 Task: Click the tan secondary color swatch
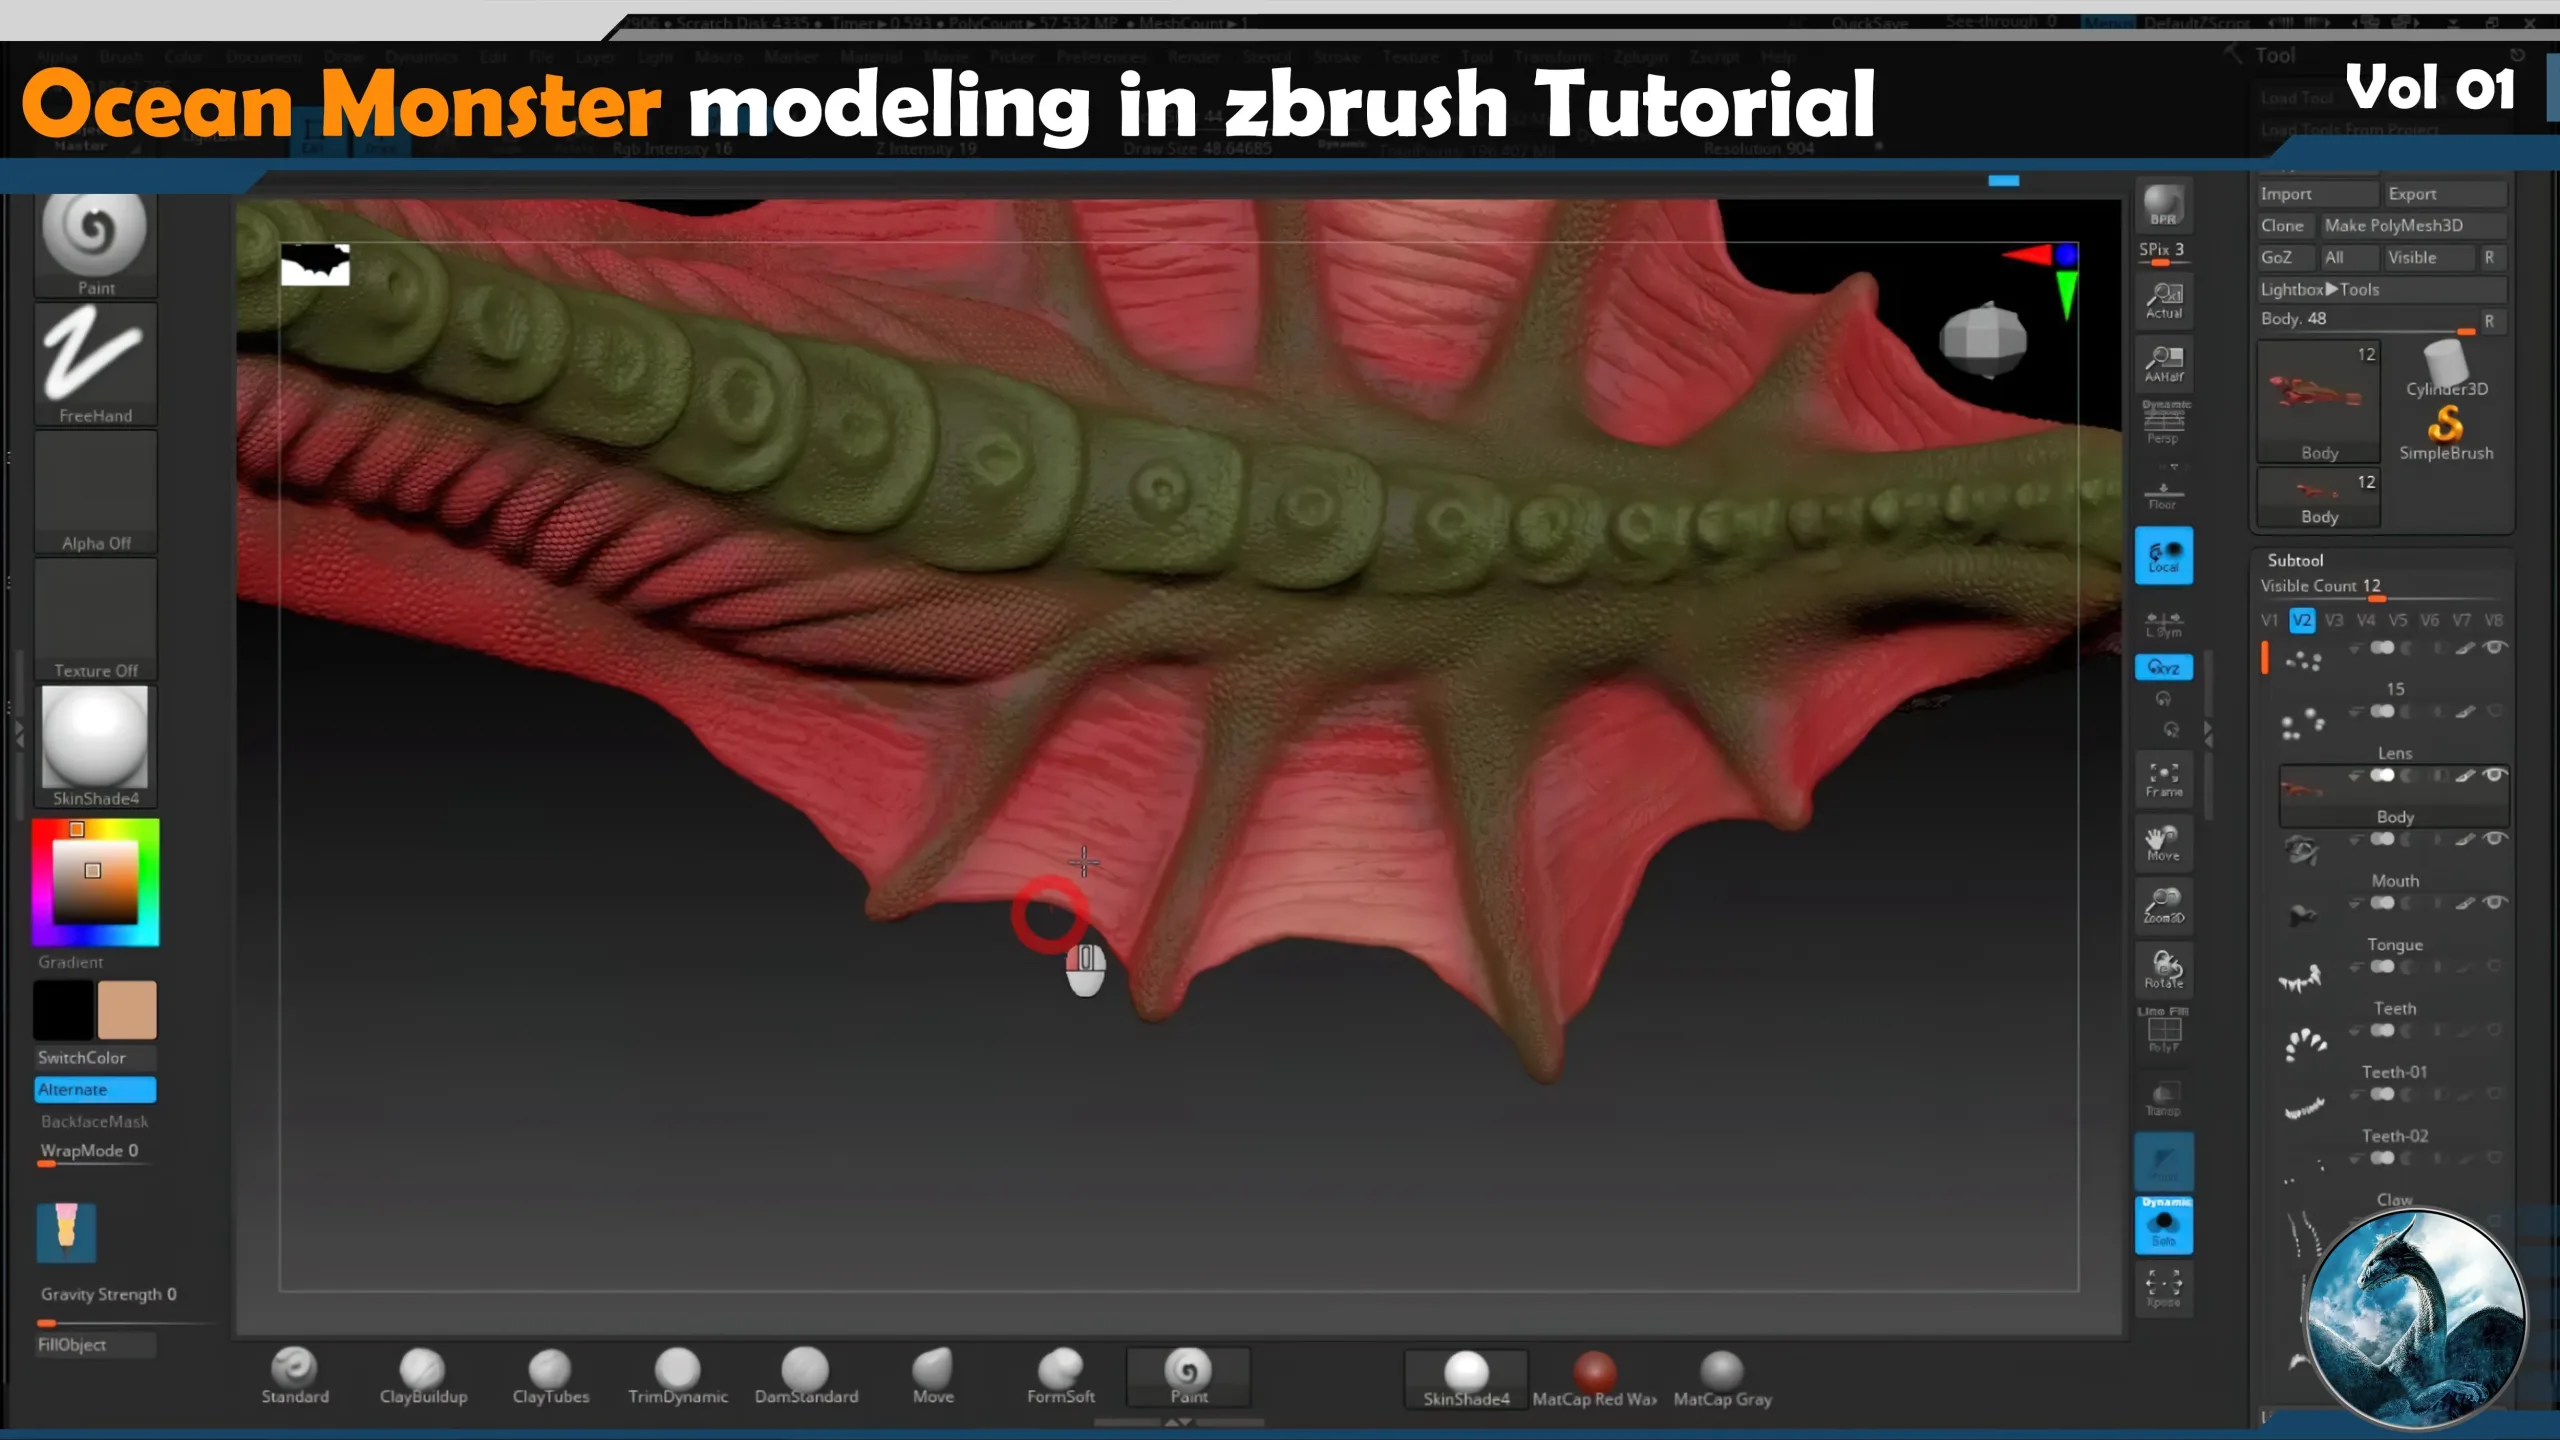pos(127,1010)
